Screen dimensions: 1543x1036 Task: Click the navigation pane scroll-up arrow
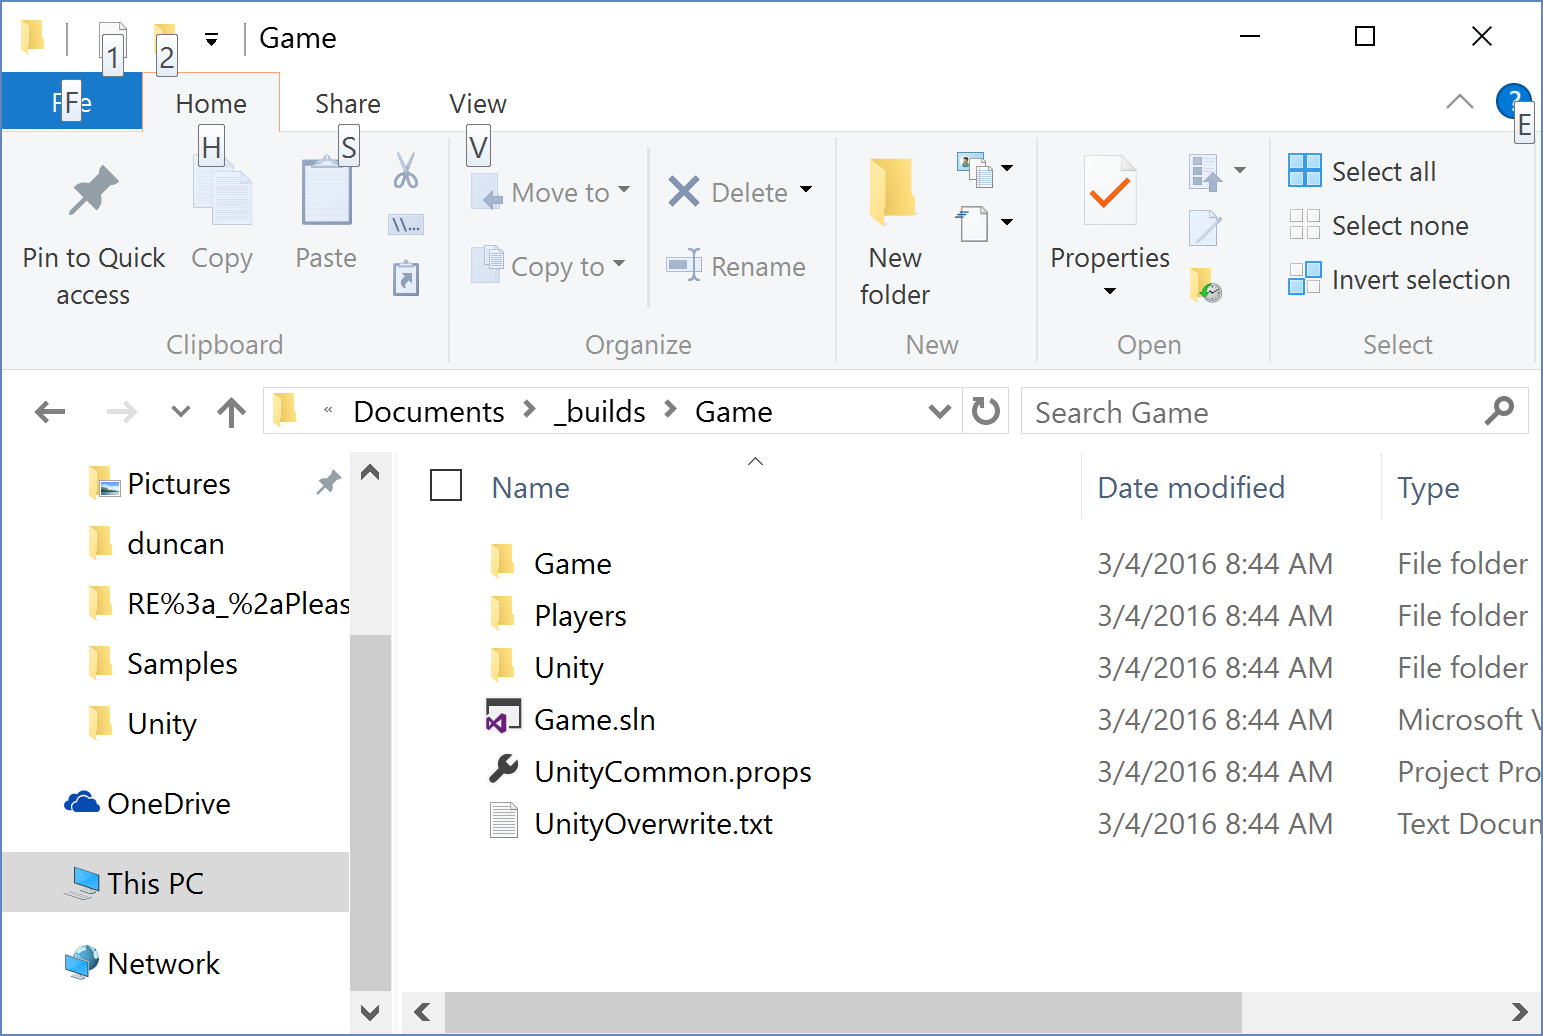pos(370,472)
